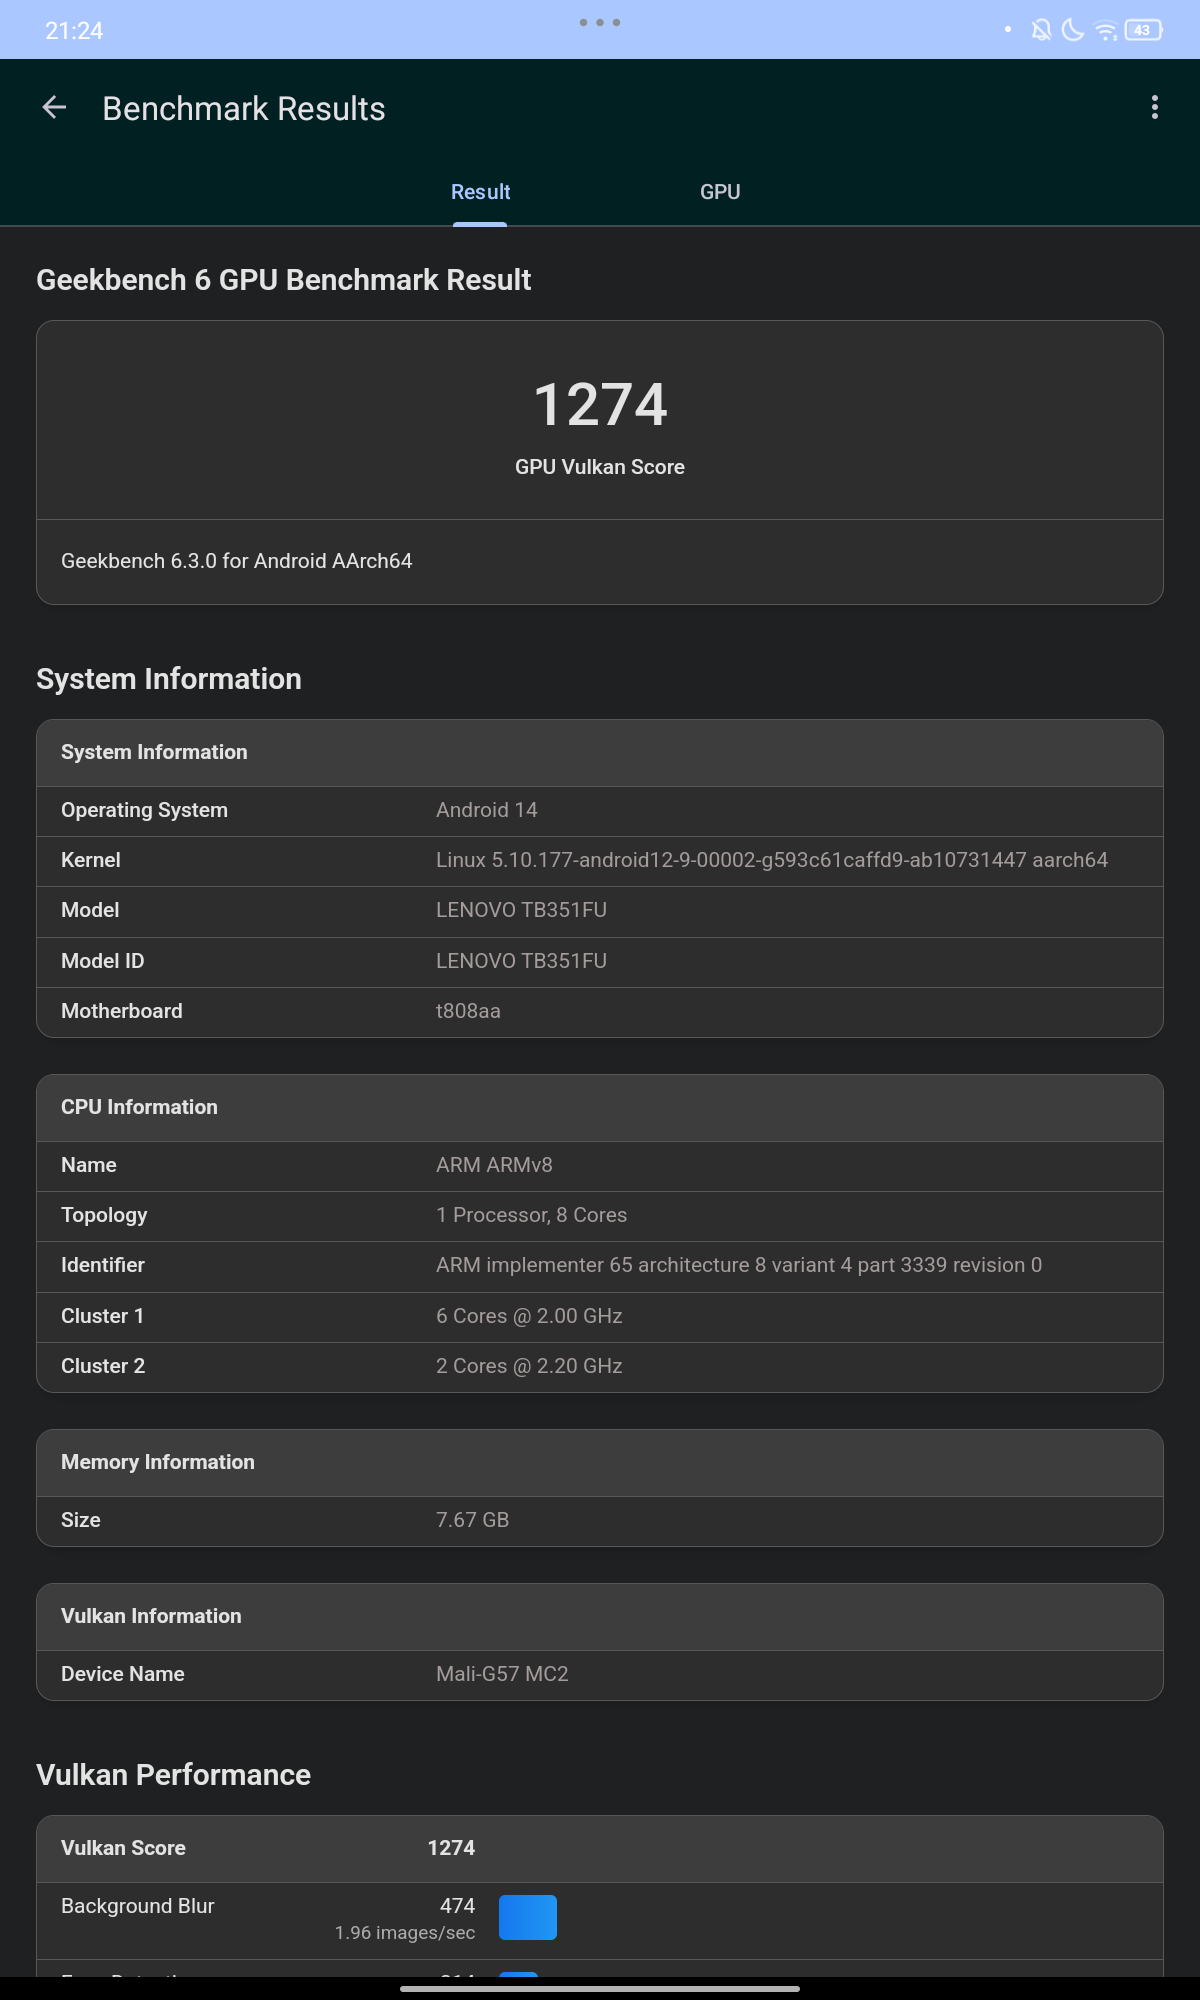Switch to the Result tab
1200x2000 pixels.
[x=480, y=192]
